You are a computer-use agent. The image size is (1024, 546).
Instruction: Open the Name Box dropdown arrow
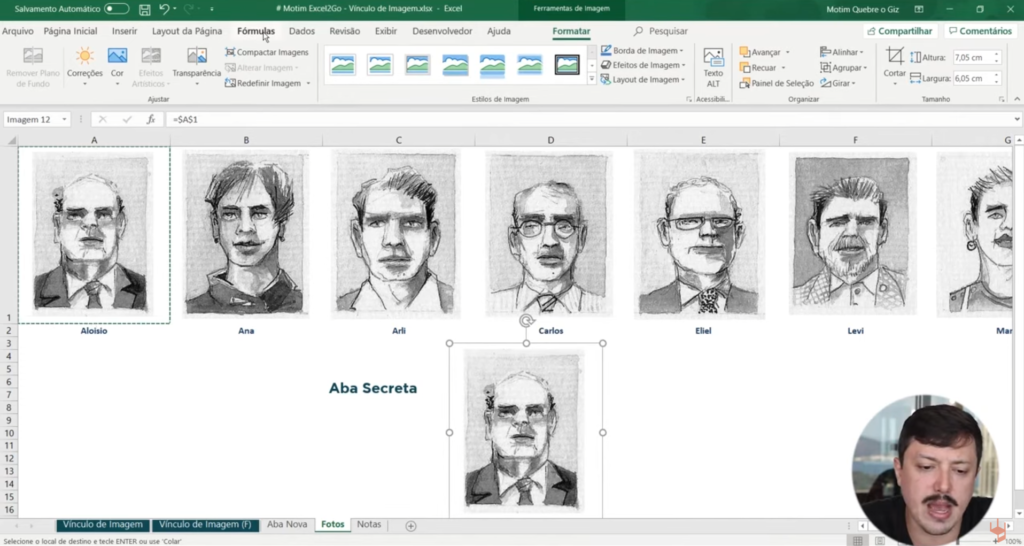pyautogui.click(x=64, y=120)
